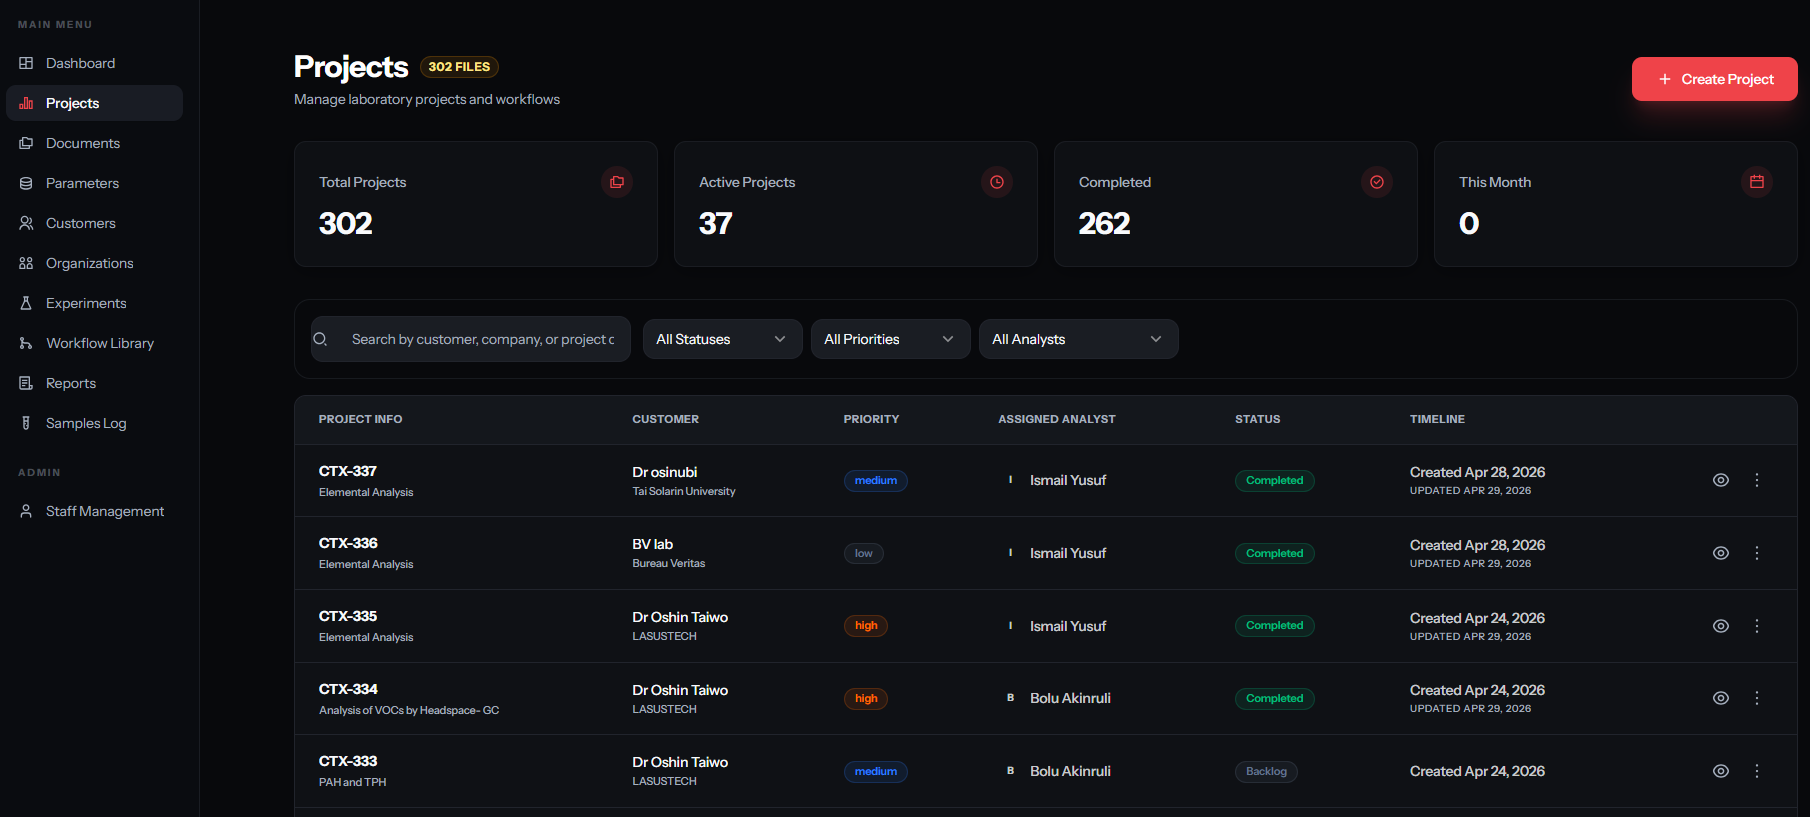1810x817 pixels.
Task: Click the Staff Management person icon
Action: coord(26,511)
